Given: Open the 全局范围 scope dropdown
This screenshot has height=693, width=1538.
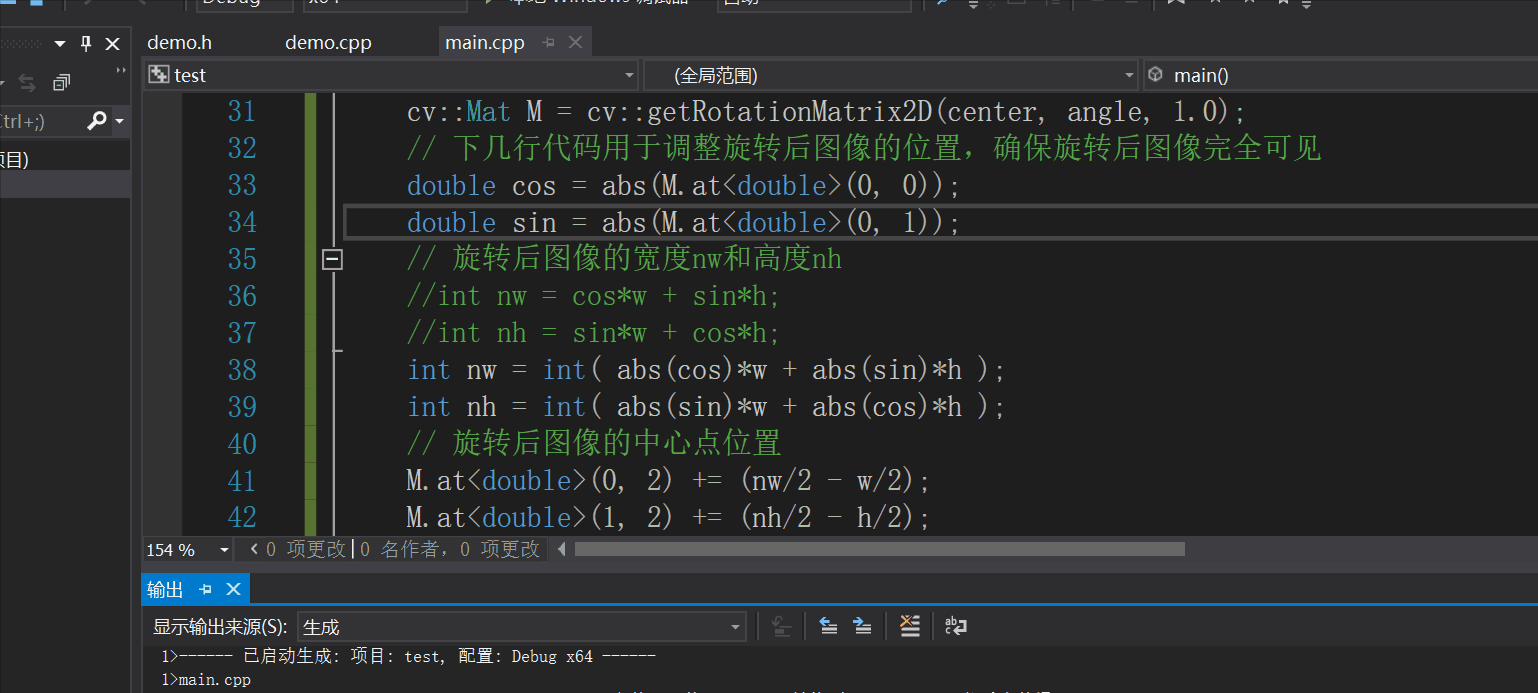Looking at the screenshot, I should (x=892, y=75).
